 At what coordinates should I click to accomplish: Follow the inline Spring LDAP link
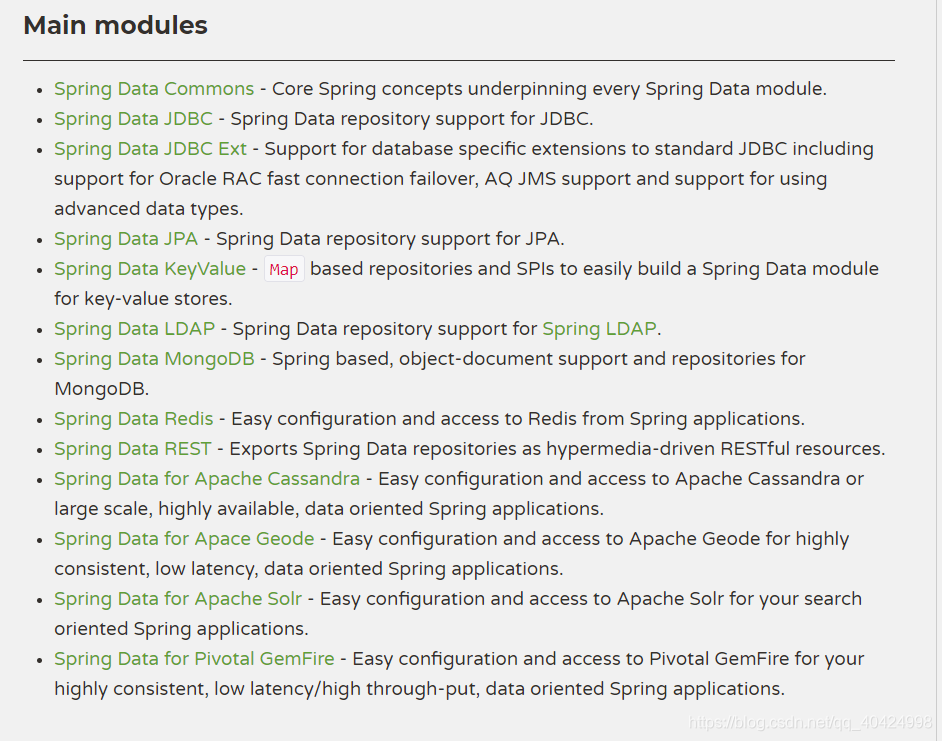(x=599, y=329)
